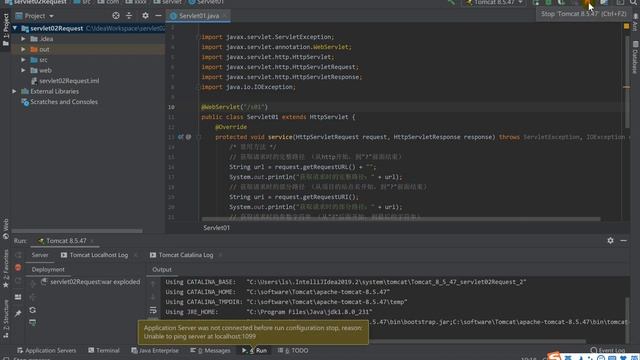Click the soft-wrap icon in Output

coord(153,310)
